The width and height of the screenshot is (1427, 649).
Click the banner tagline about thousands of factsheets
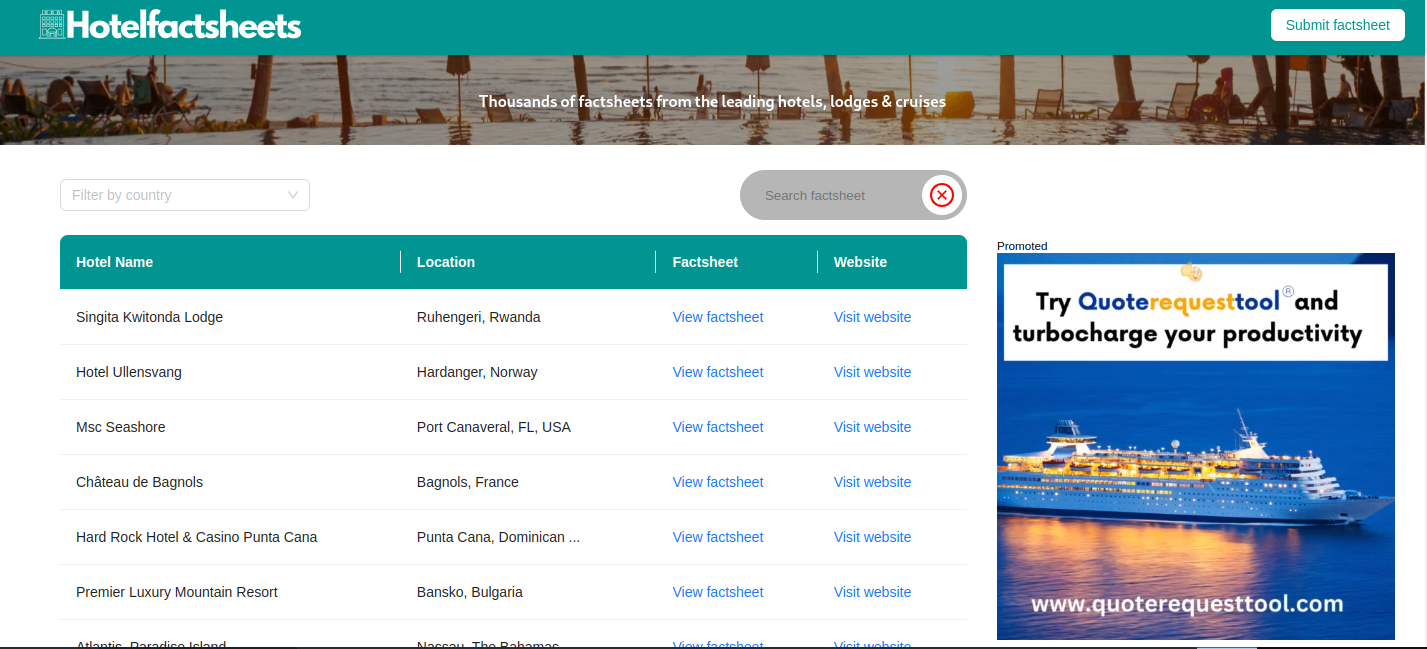pos(712,101)
